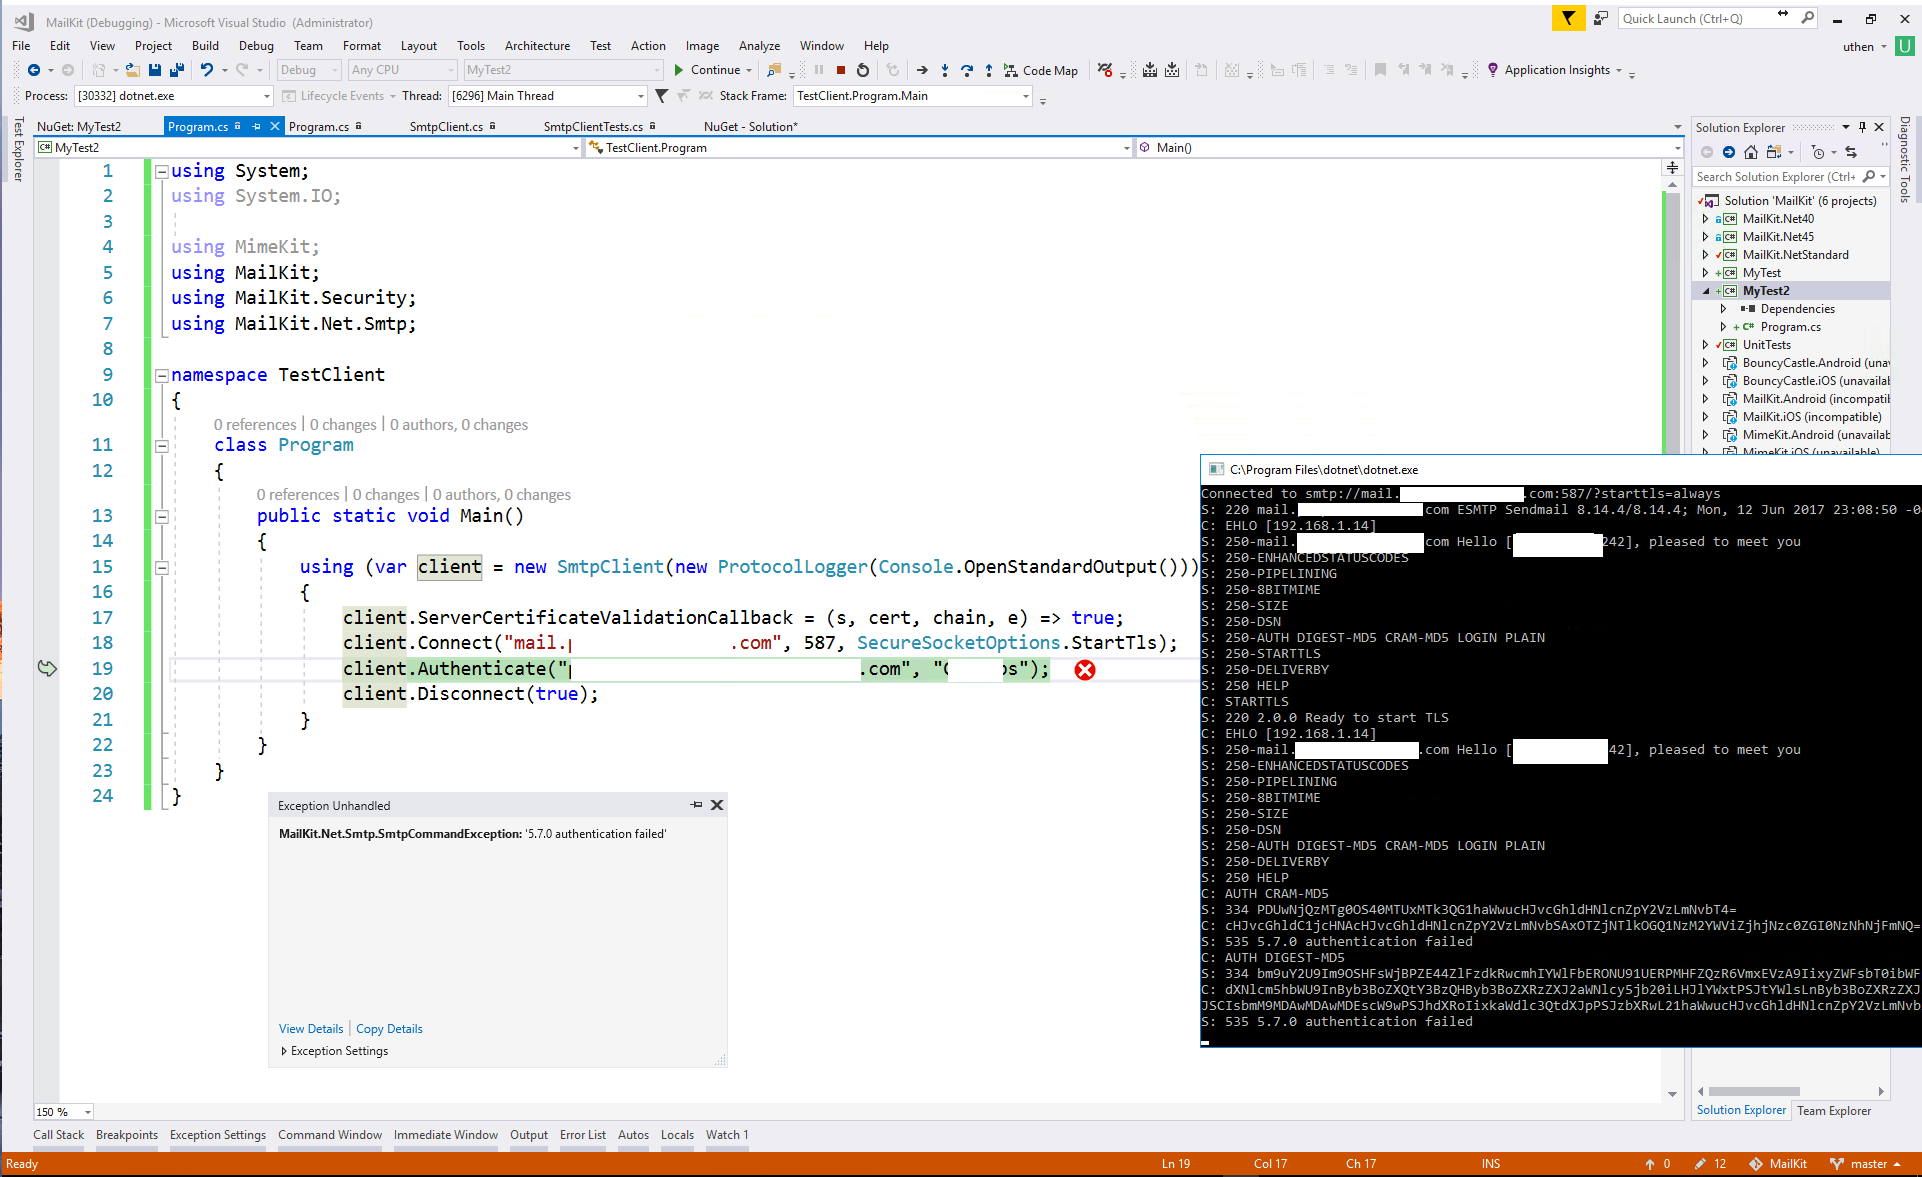The image size is (1922, 1177).
Task: Open the zoom percentage selector showing 150%
Action: pyautogui.click(x=86, y=1112)
